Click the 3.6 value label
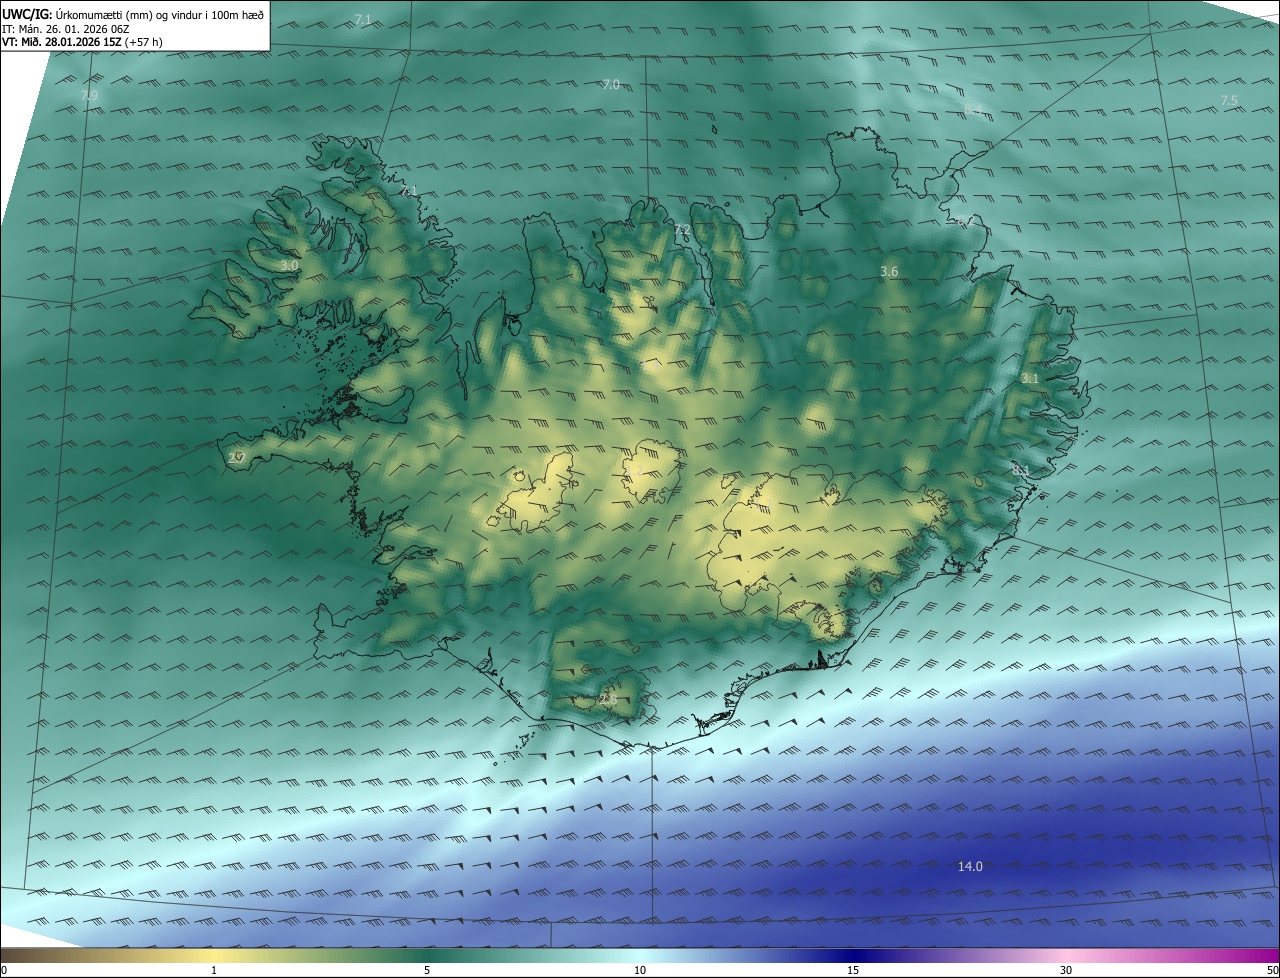Image resolution: width=1280 pixels, height=978 pixels. [889, 272]
